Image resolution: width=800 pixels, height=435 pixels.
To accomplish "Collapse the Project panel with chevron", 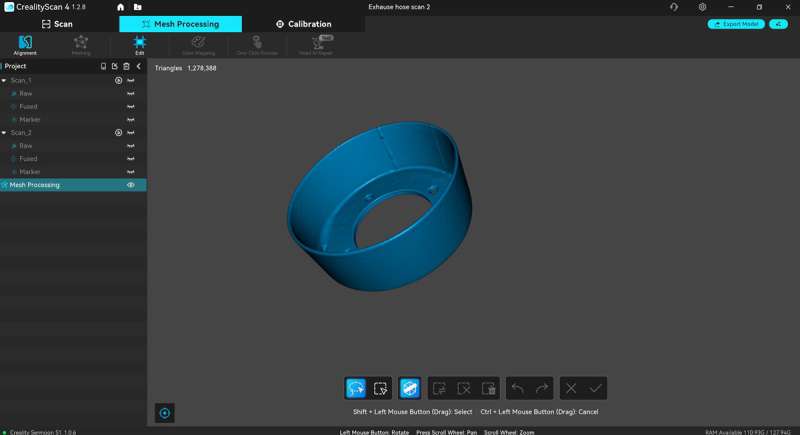I will (139, 66).
